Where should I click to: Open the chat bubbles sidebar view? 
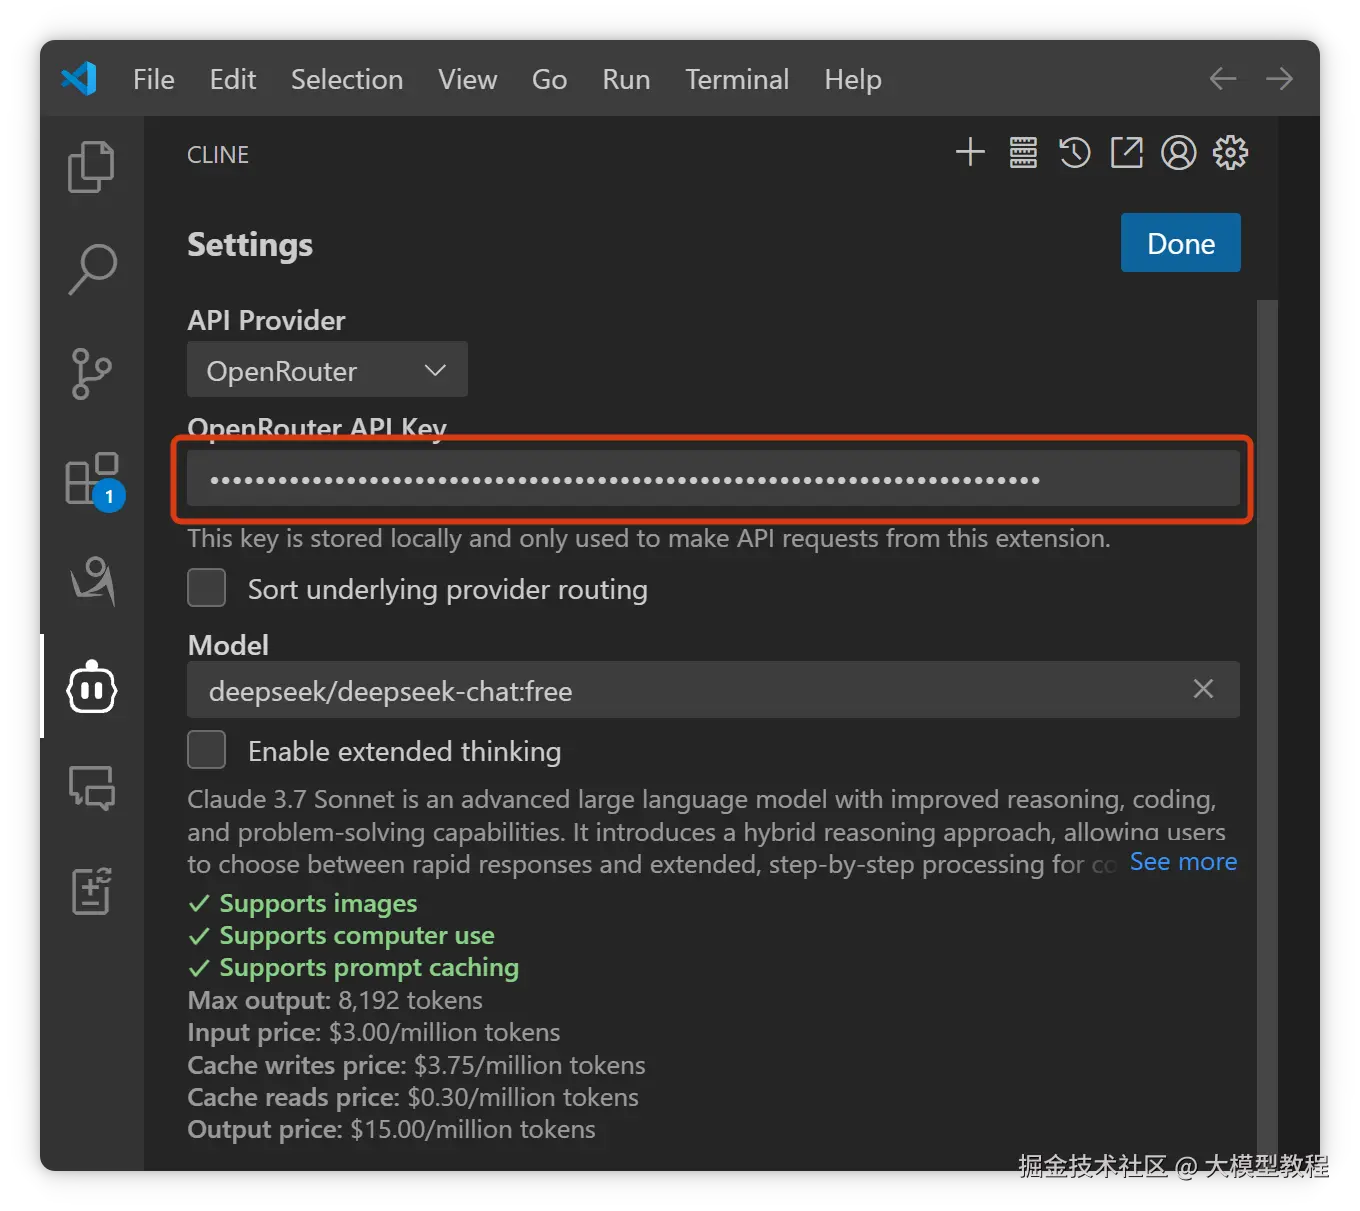point(92,788)
